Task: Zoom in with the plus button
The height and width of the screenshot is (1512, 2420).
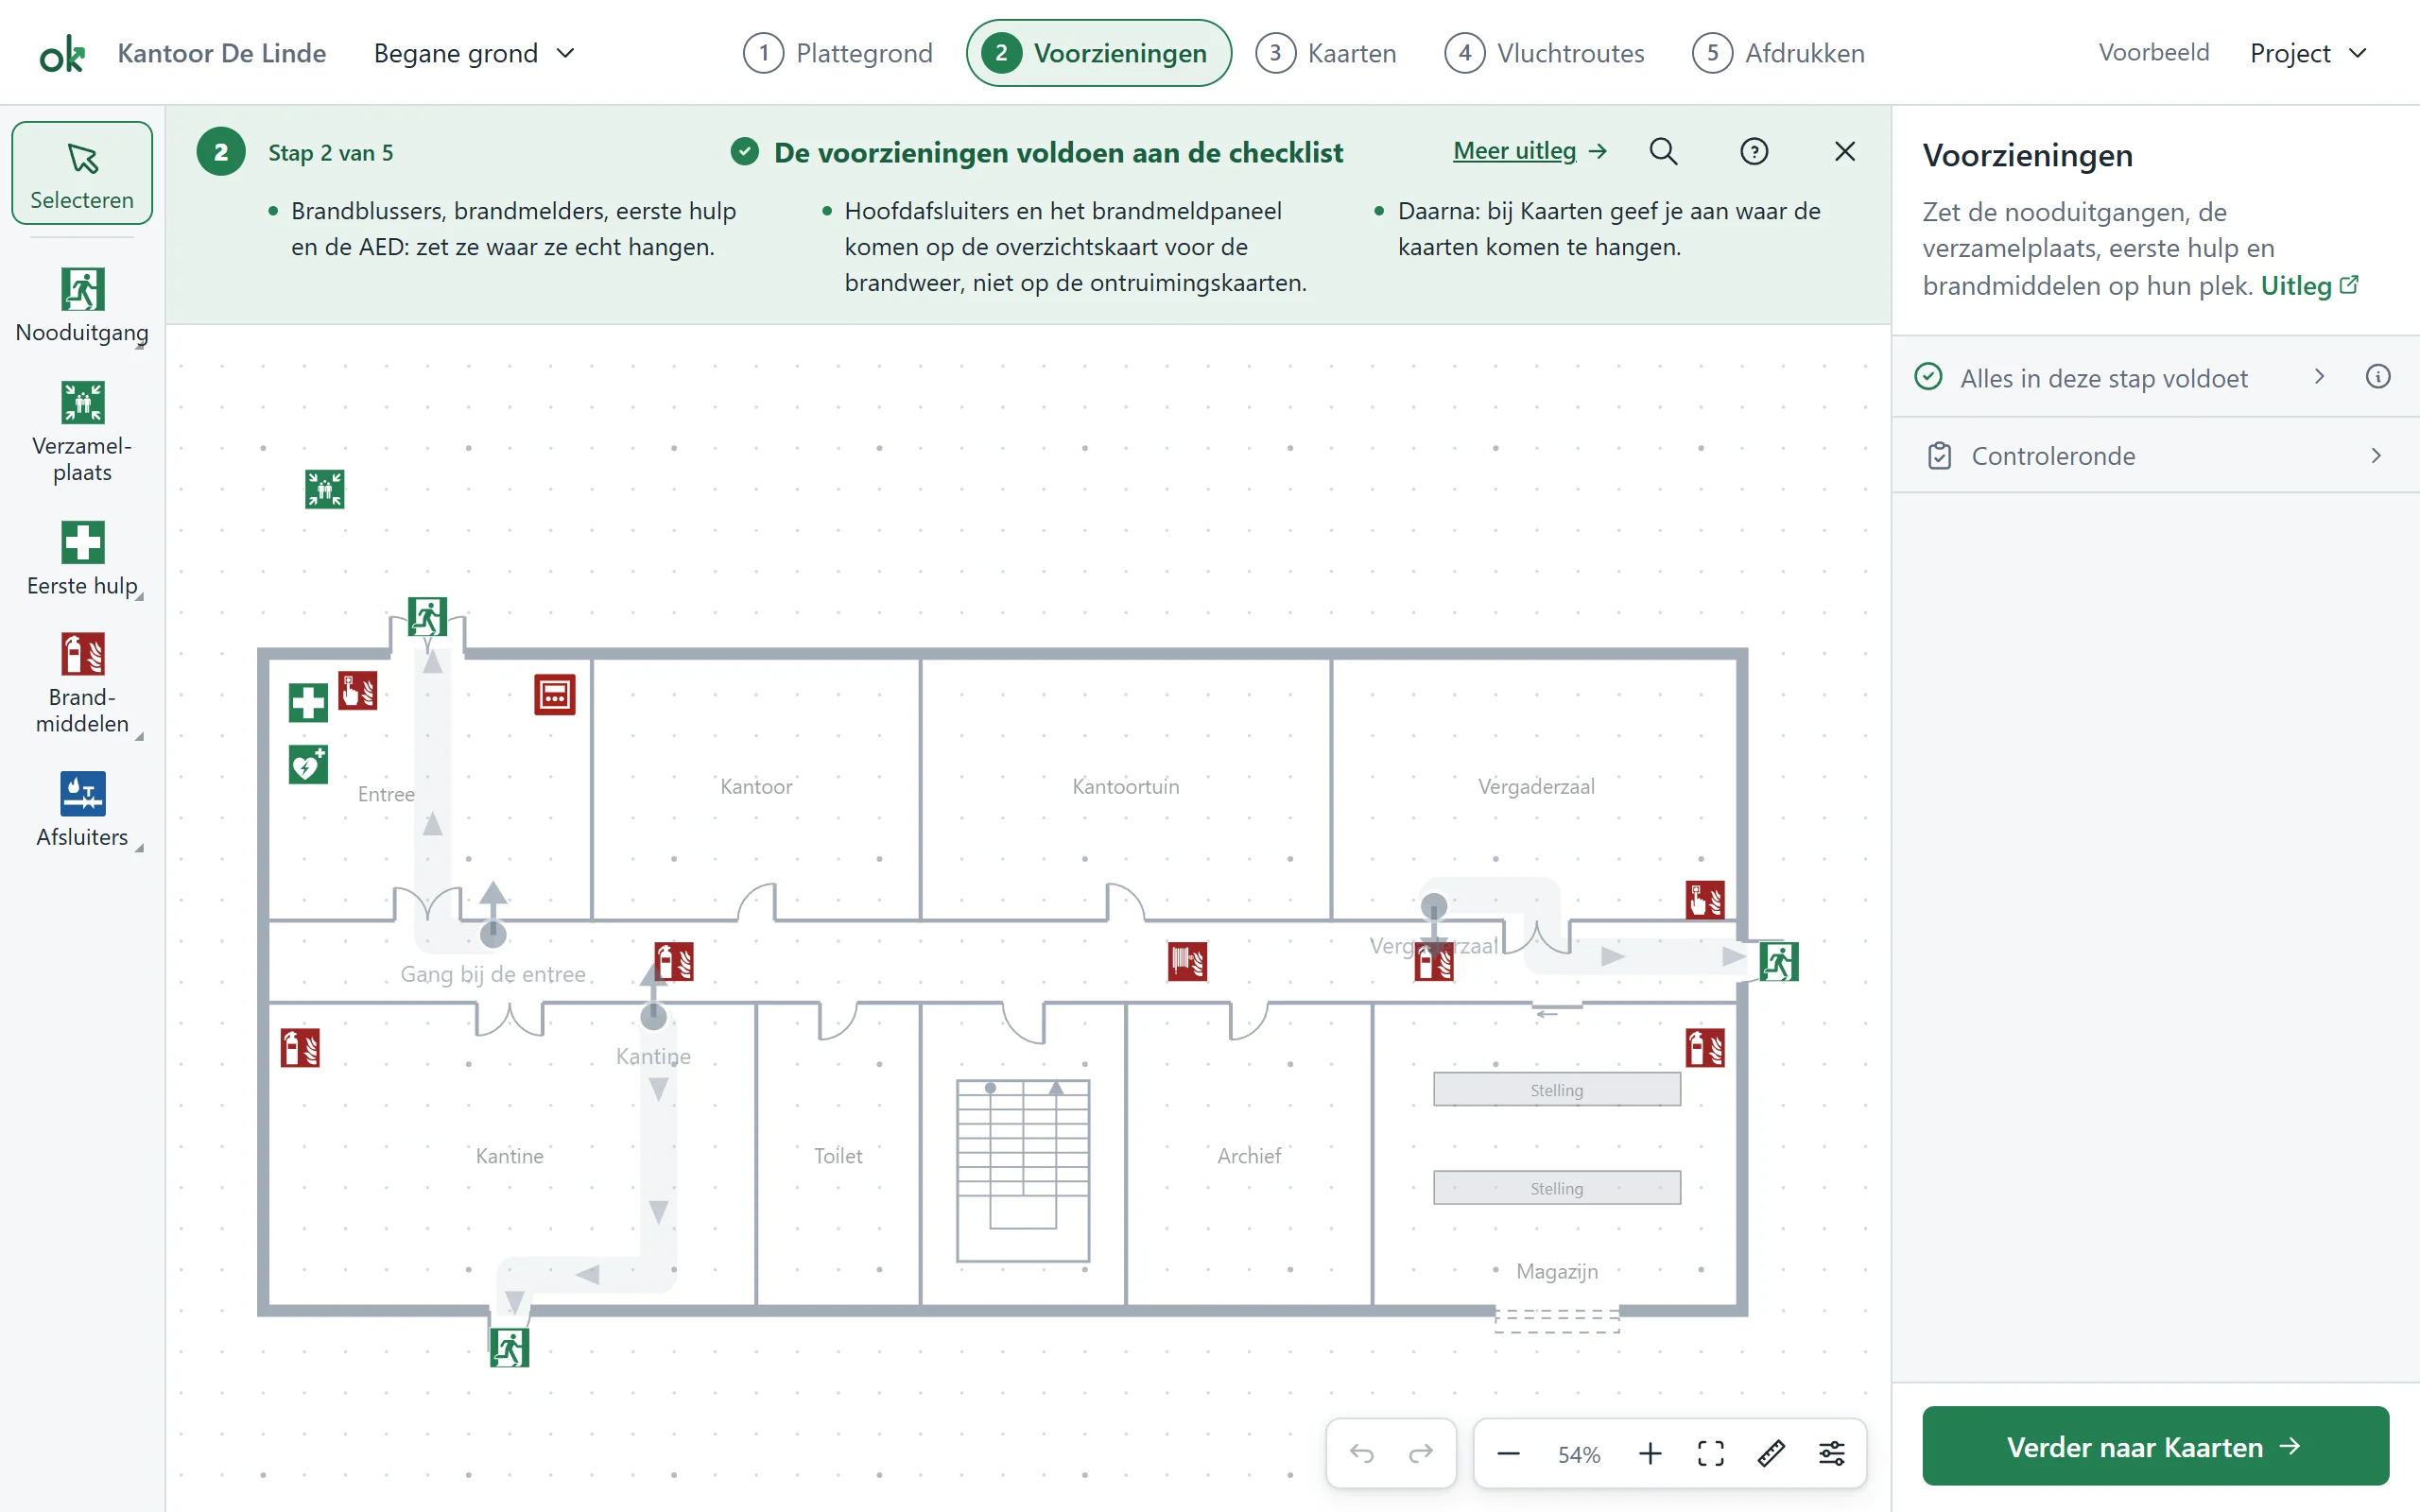Action: 1650,1453
